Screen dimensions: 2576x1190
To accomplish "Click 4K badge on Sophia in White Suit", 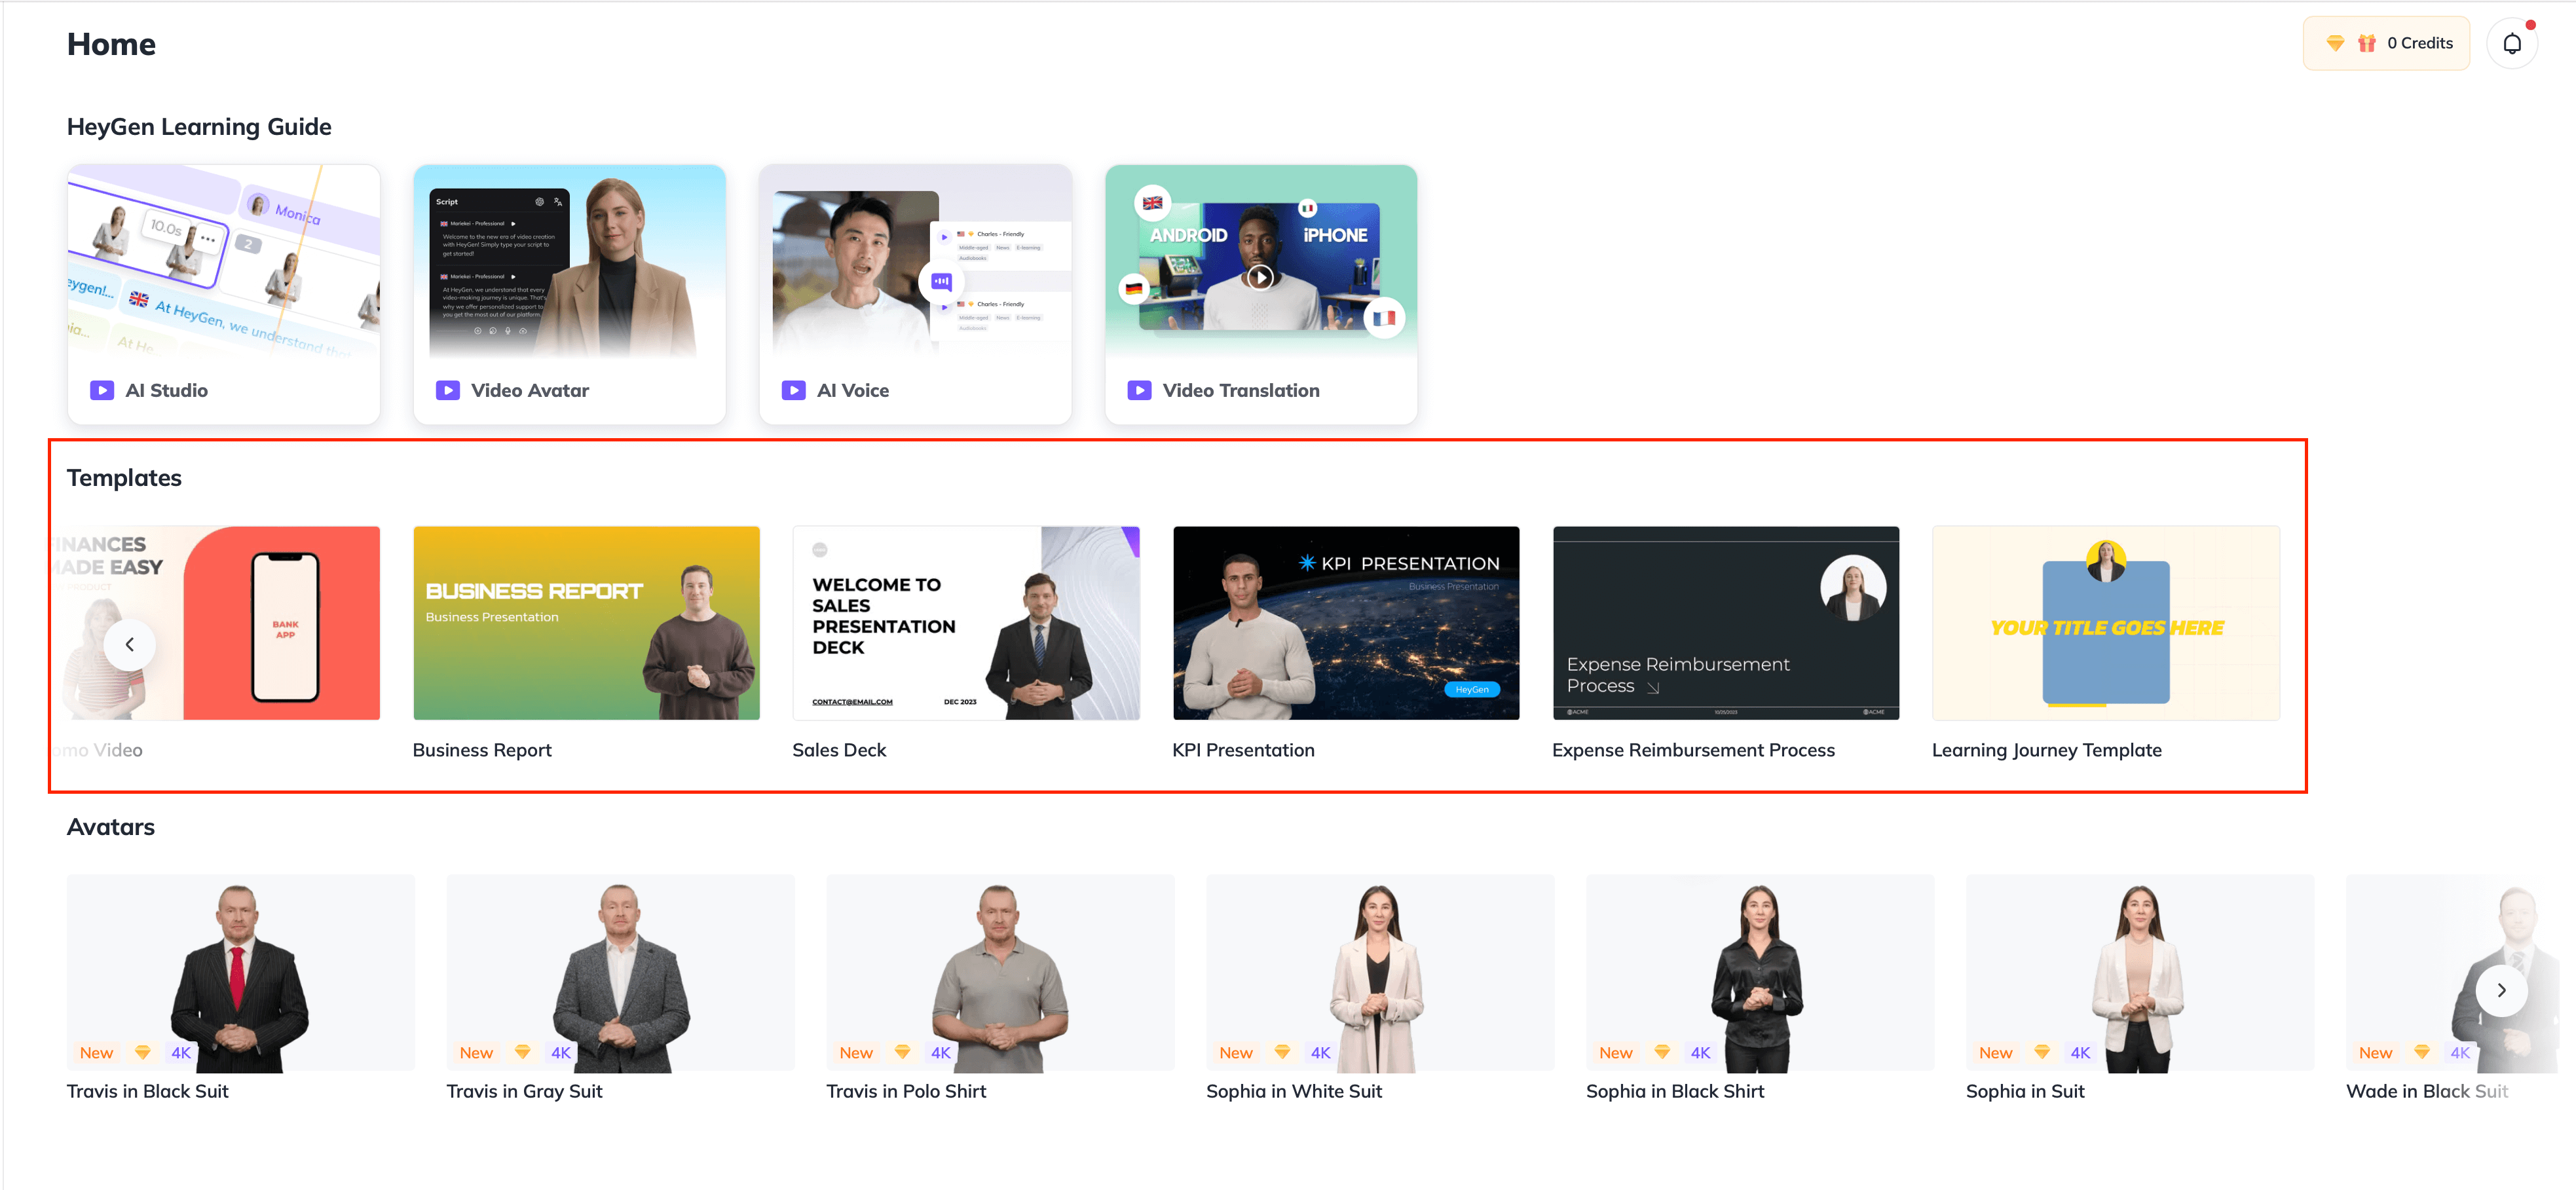I will point(1321,1052).
